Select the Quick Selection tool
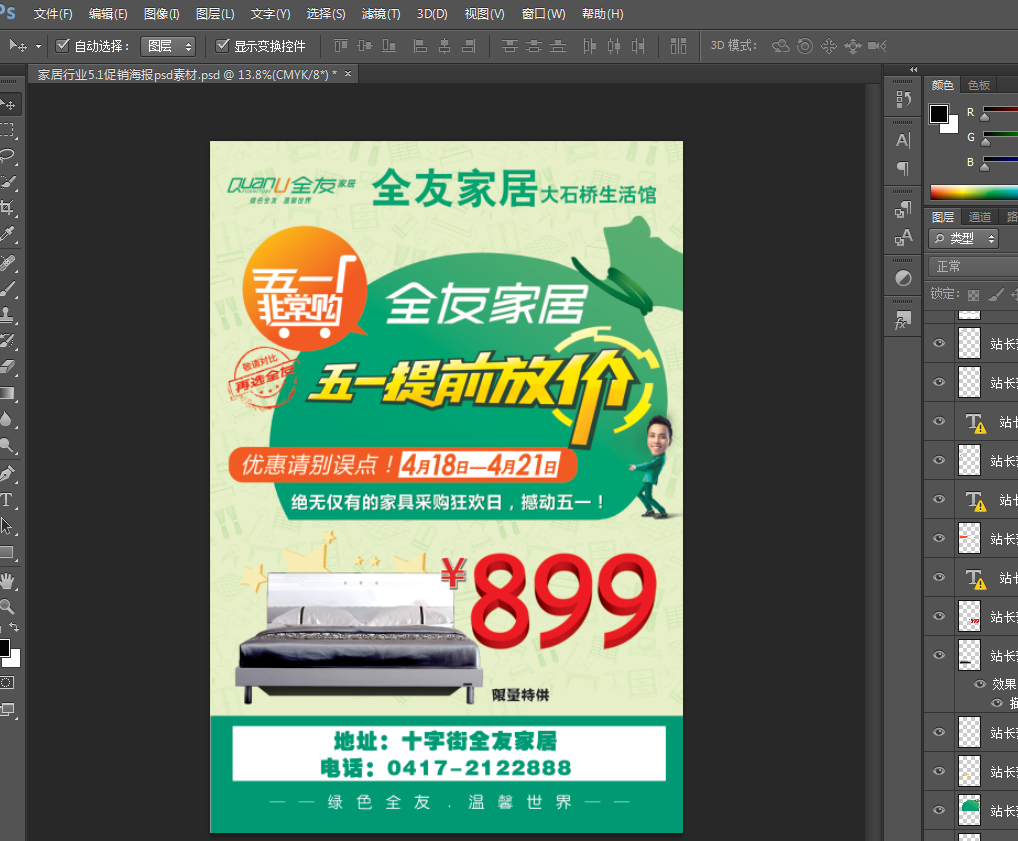1018x841 pixels. (x=7, y=182)
